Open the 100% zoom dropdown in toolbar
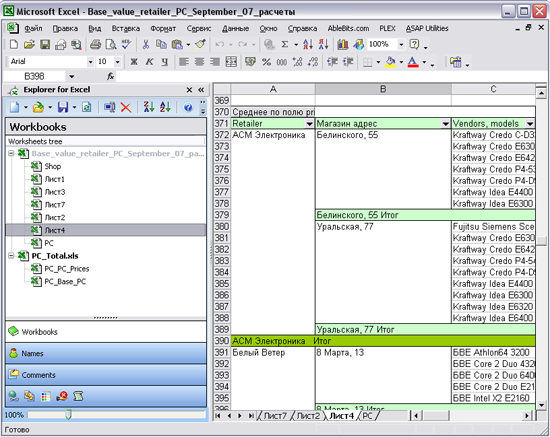Screen dimensions: 550x437 401,45
